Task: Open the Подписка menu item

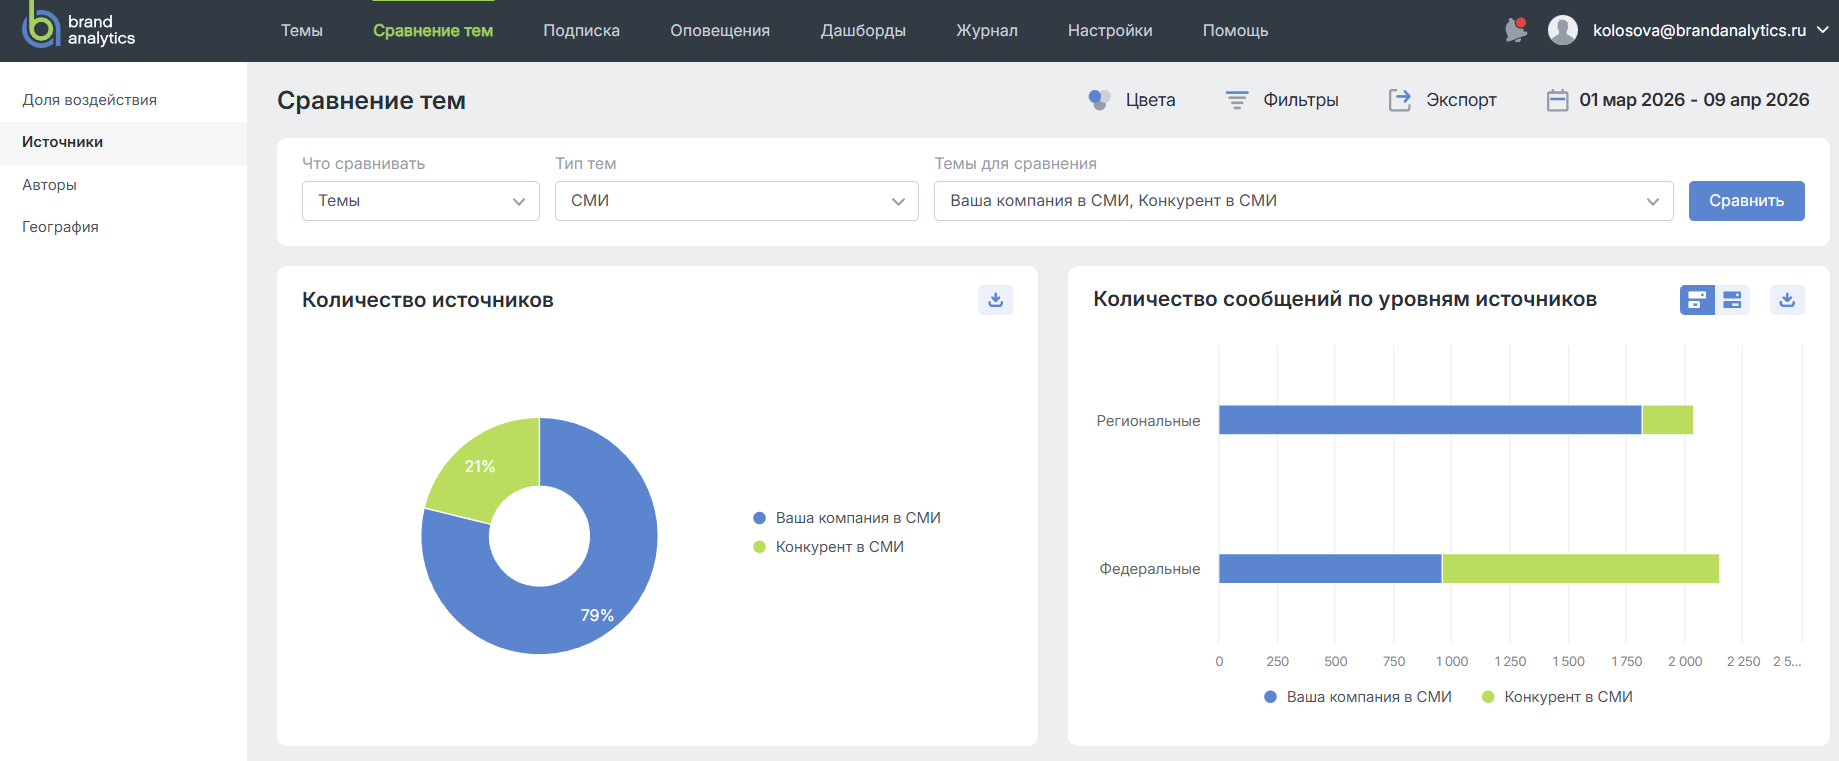Action: (x=581, y=31)
